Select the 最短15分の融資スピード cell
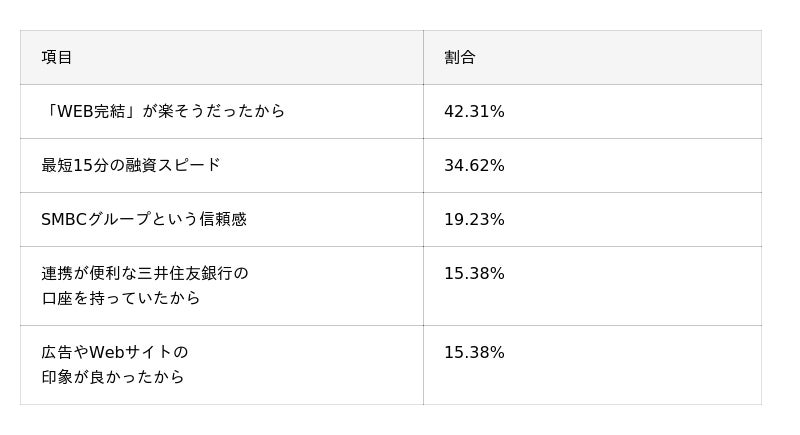This screenshot has width=800, height=435. [x=131, y=166]
